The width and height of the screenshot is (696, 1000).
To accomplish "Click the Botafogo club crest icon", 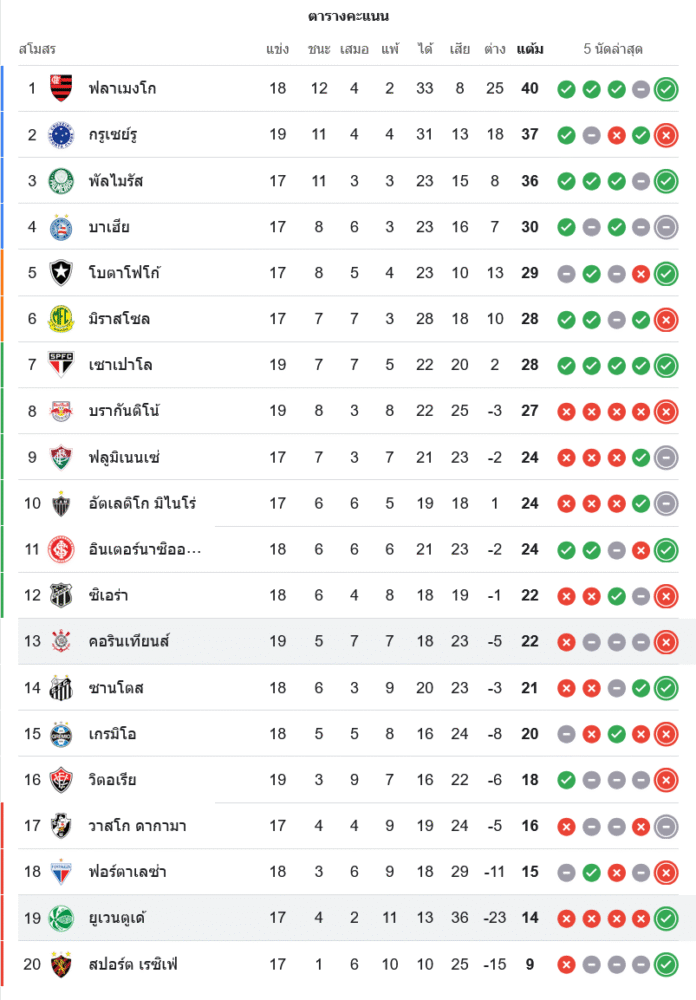I will click(x=61, y=273).
